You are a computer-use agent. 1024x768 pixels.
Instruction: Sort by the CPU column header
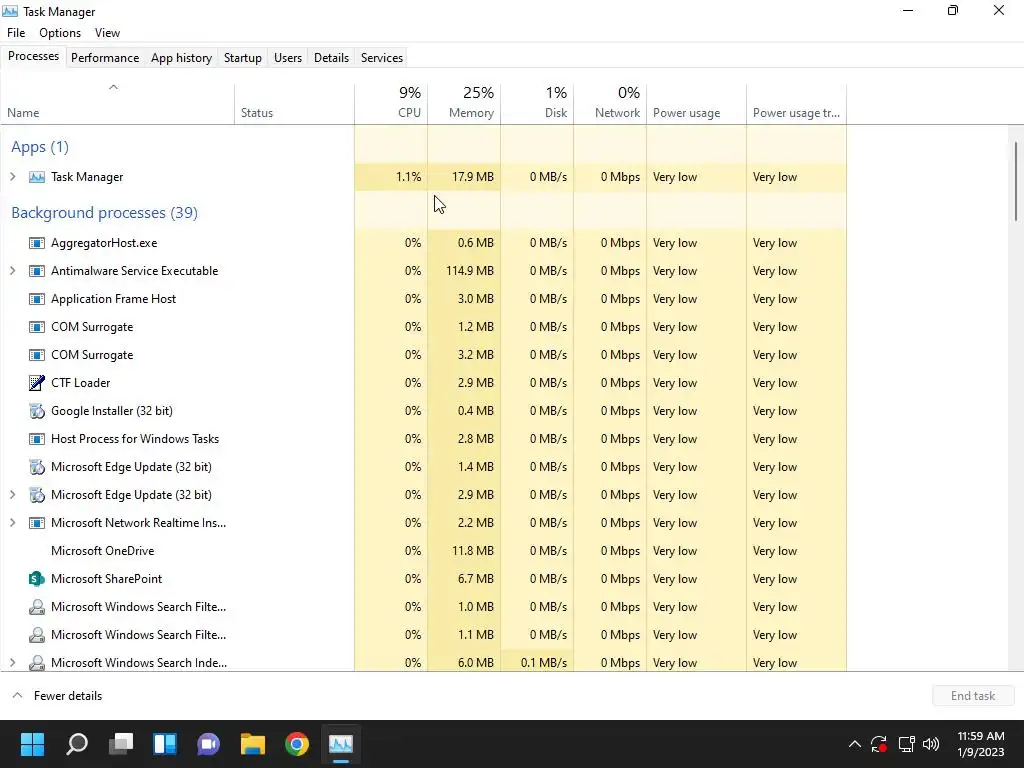[x=391, y=104]
